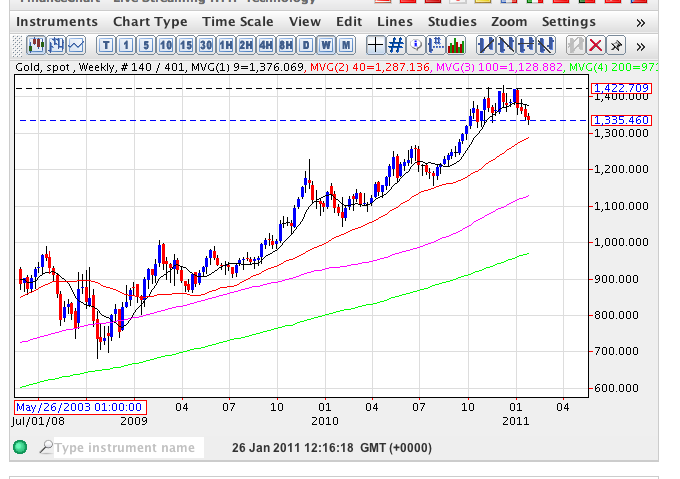Expand the menu bar overflow chevron
680x479 pixels.
coord(641,23)
